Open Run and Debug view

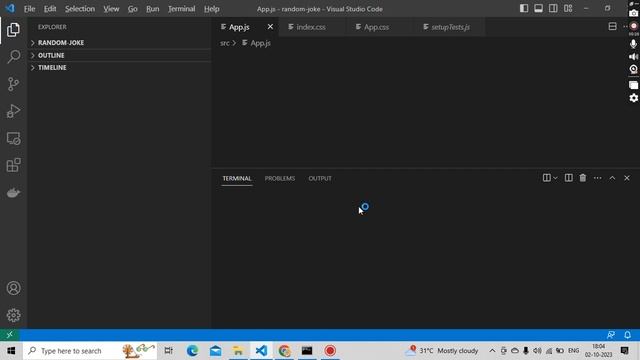13,111
